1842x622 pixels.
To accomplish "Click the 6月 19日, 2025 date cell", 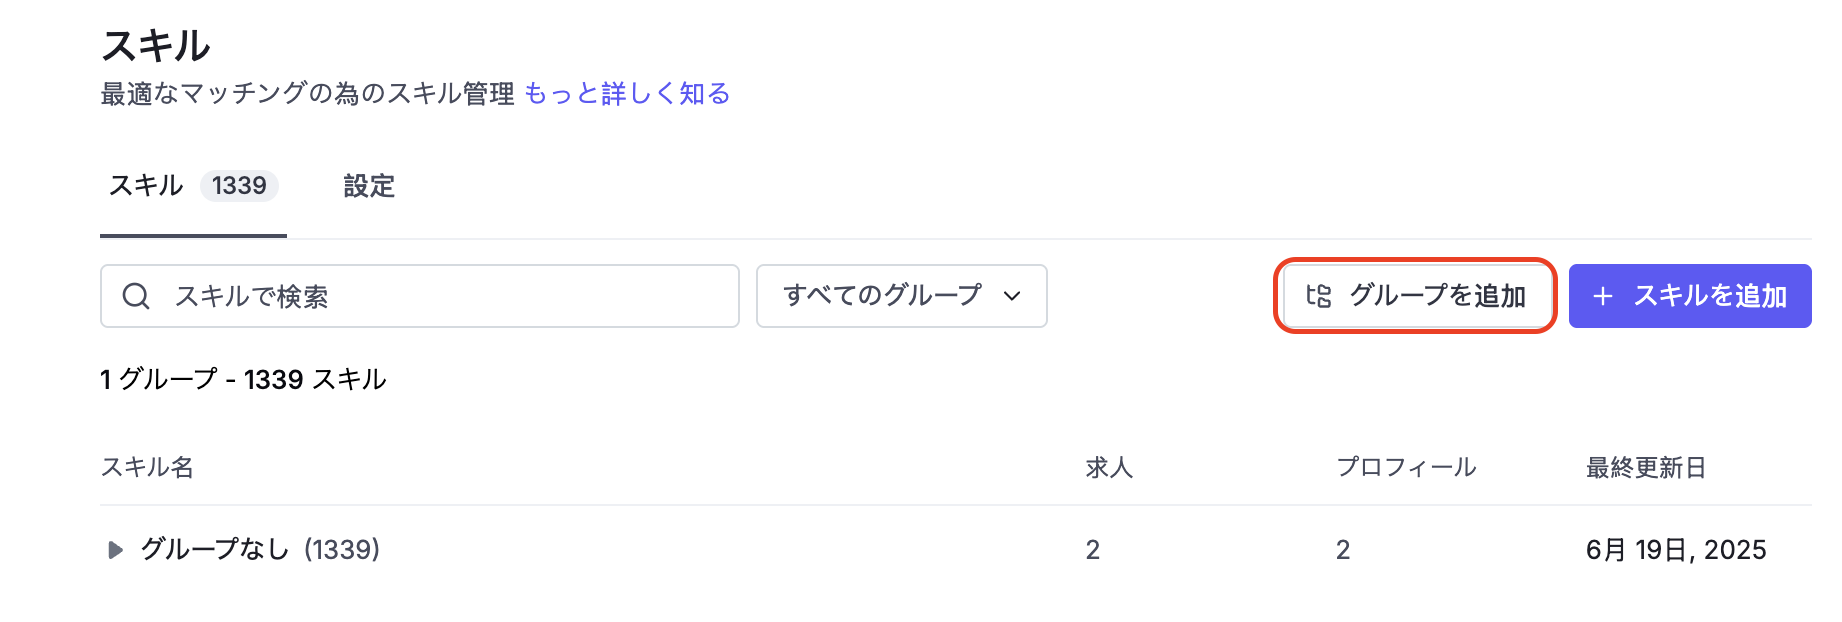I will (x=1676, y=550).
